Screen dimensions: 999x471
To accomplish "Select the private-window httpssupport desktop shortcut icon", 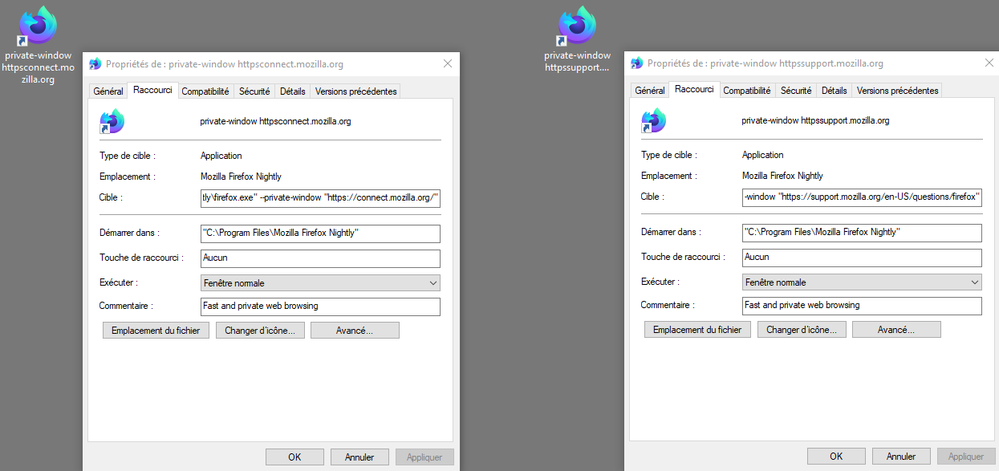I will [x=578, y=25].
